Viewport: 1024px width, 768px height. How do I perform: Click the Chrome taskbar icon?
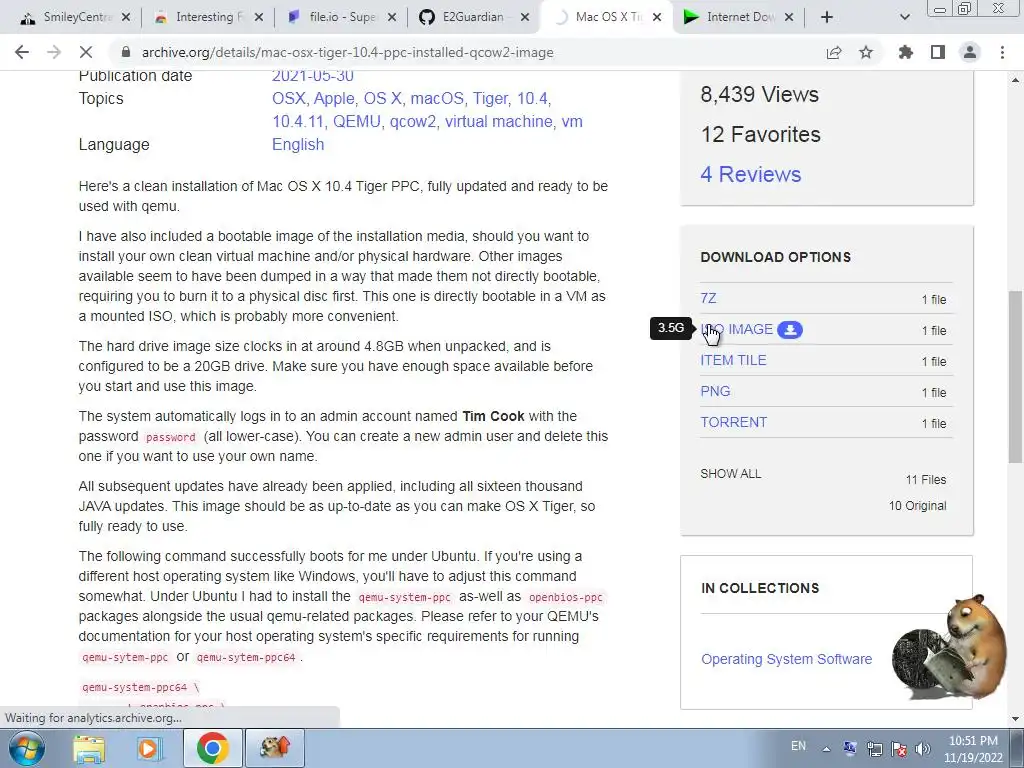[x=212, y=748]
